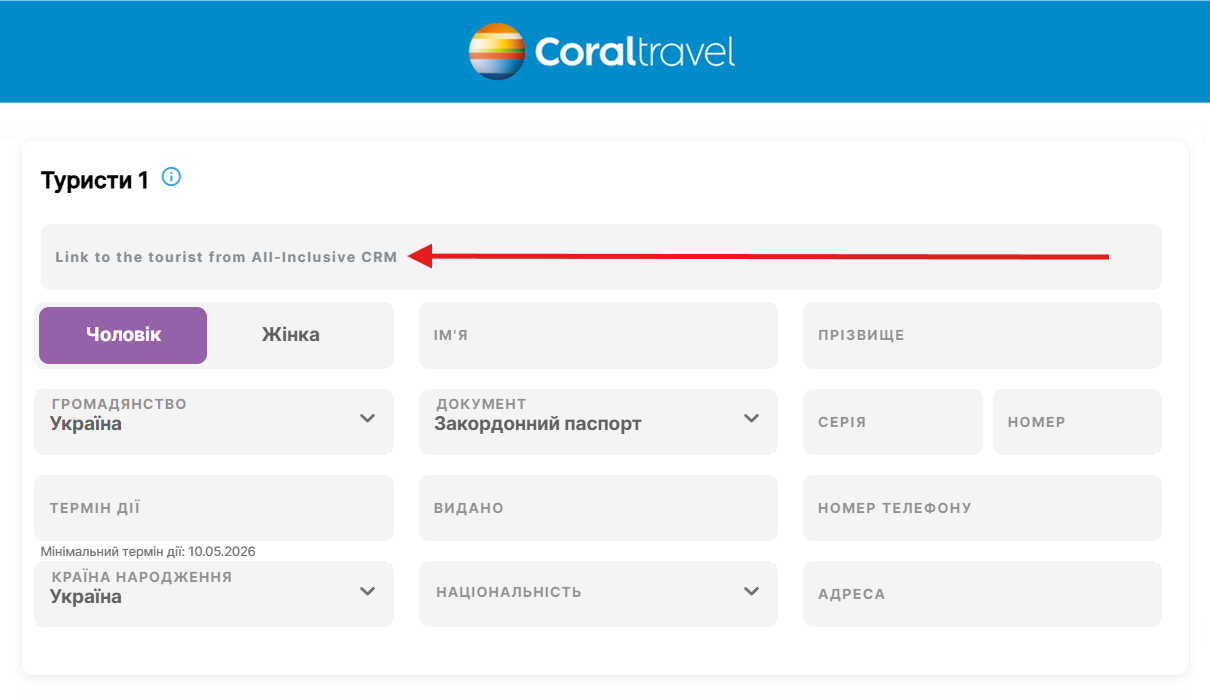Viewport: 1210px width, 697px height.
Task: Open the info icon next to Туристи 1
Action: pyautogui.click(x=171, y=178)
